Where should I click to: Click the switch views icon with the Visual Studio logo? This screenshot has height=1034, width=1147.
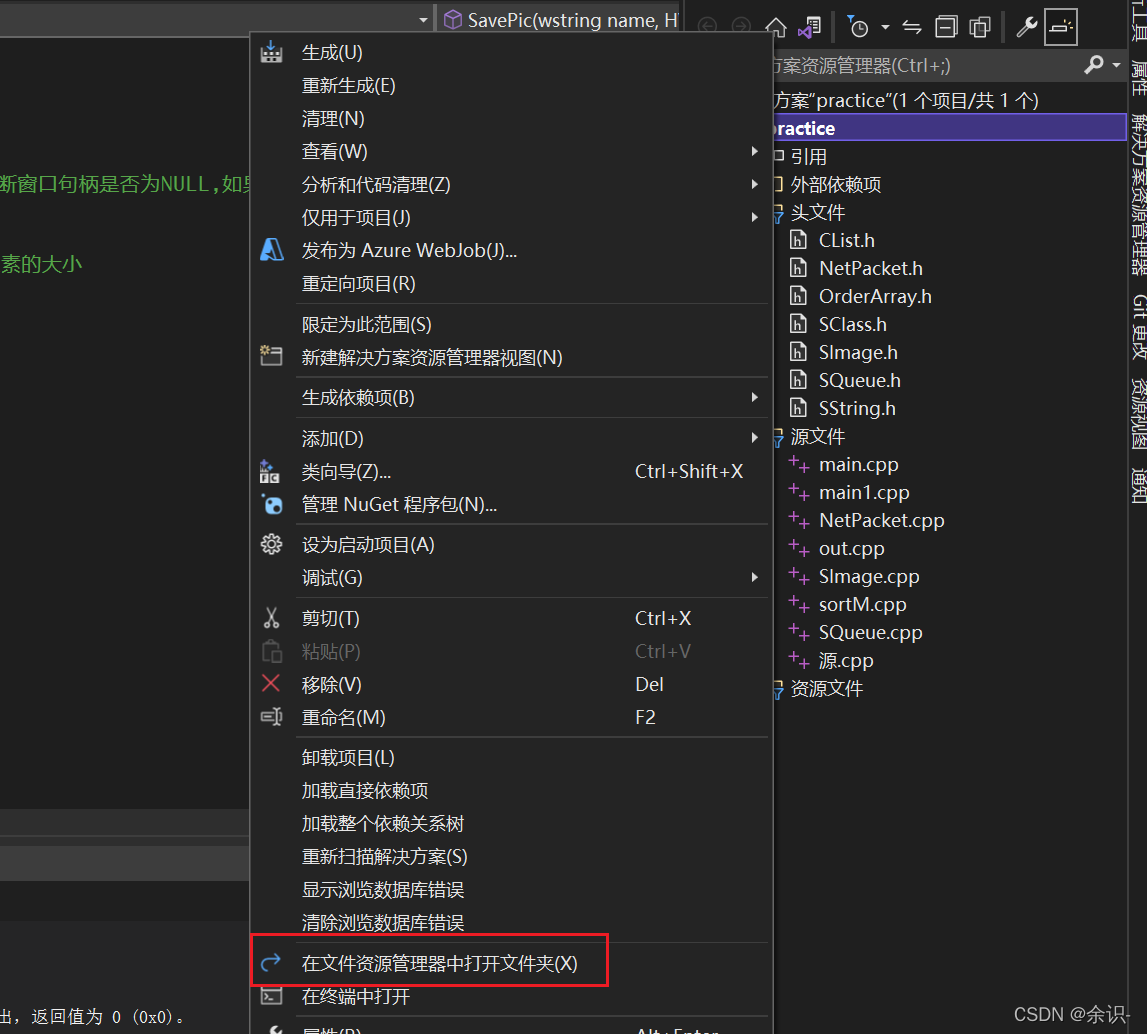click(x=810, y=27)
